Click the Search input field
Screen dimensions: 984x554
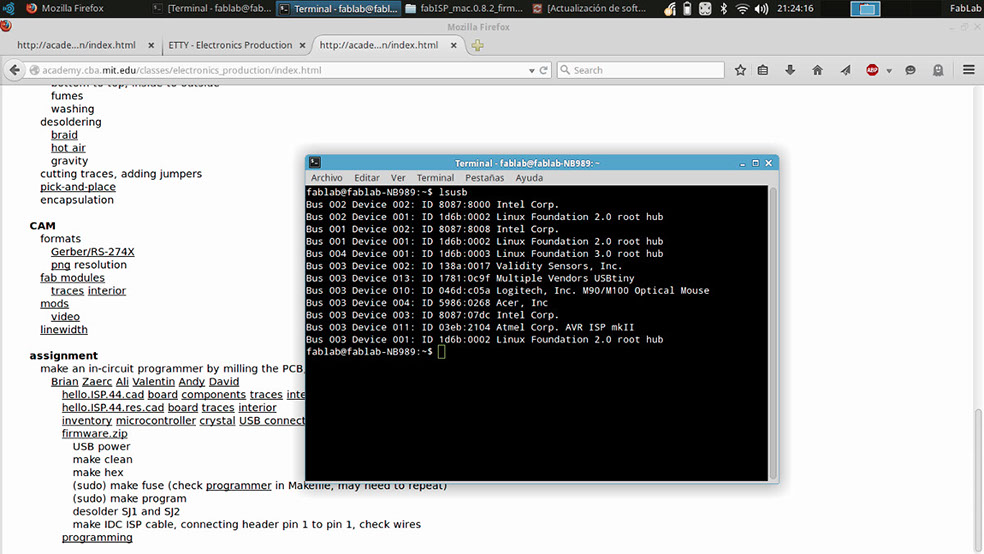pyautogui.click(x=641, y=70)
